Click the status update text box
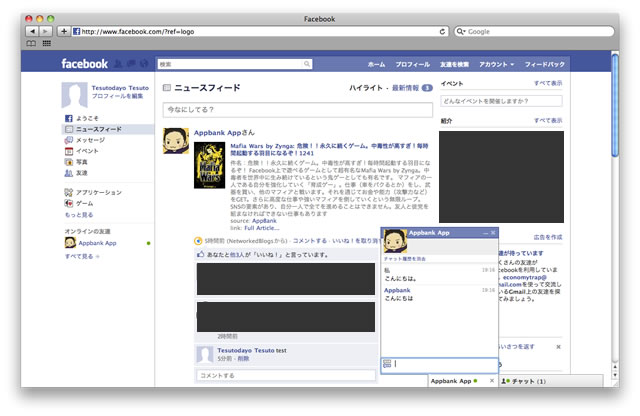The image size is (640, 416). coord(298,110)
